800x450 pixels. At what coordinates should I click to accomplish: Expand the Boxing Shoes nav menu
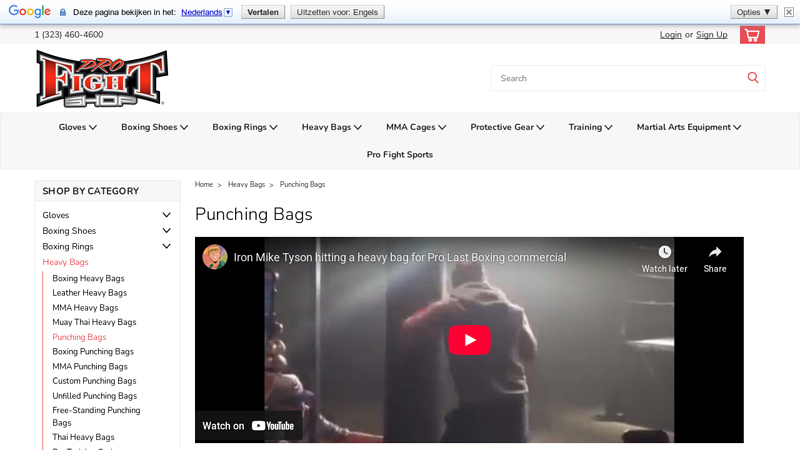coord(155,127)
